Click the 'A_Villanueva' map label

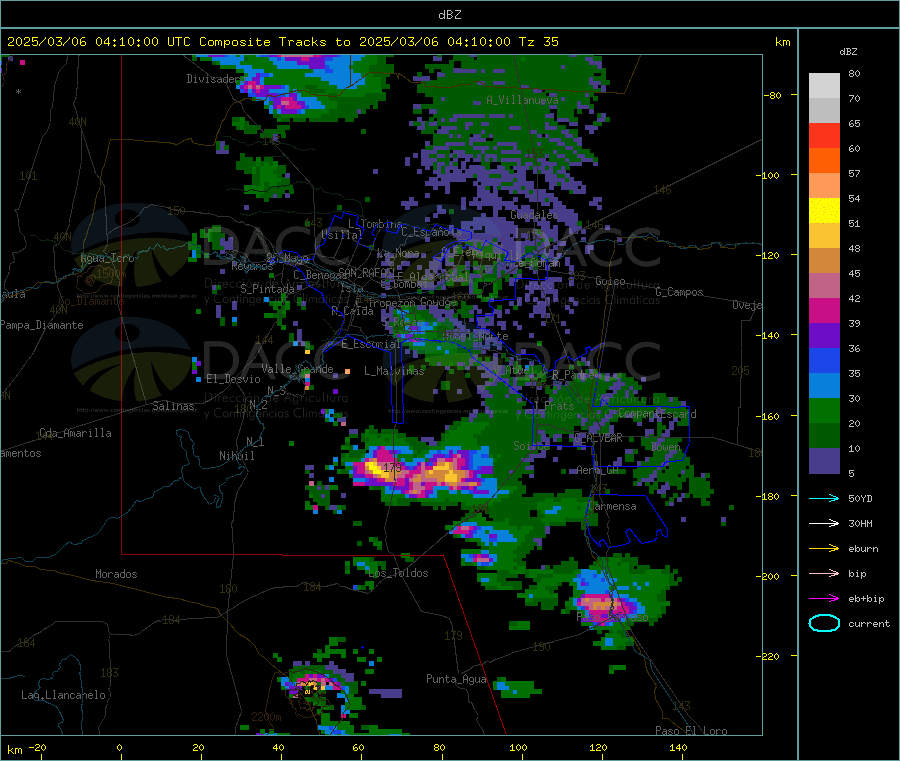(522, 100)
